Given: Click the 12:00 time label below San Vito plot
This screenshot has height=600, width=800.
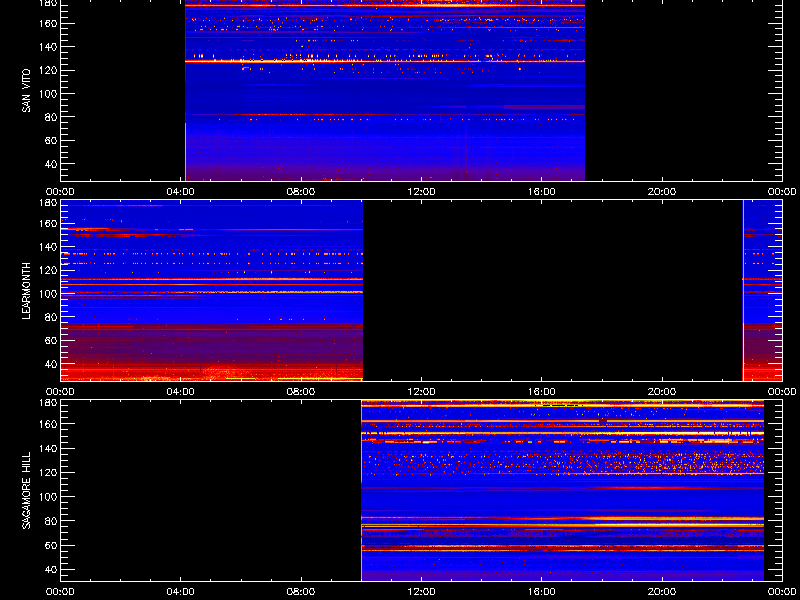Looking at the screenshot, I should click(x=421, y=192).
